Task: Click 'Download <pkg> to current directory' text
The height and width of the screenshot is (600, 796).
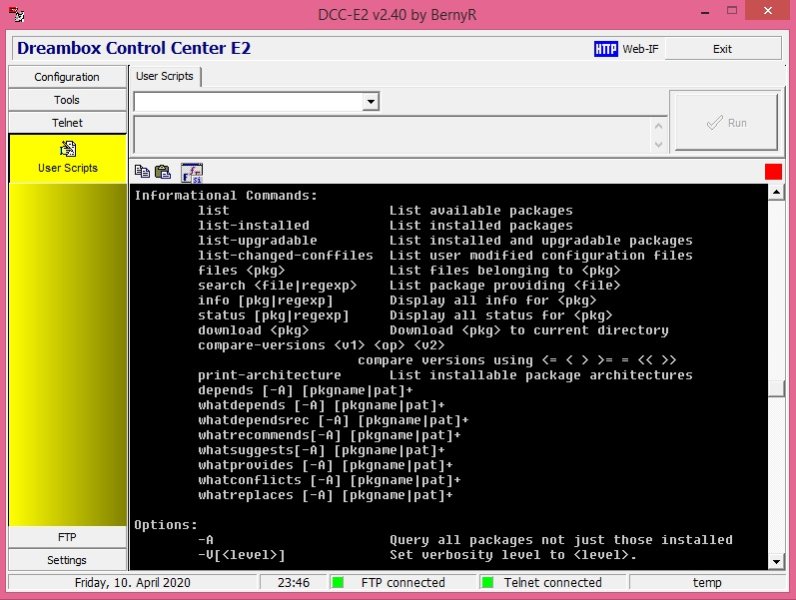Action: tap(529, 330)
